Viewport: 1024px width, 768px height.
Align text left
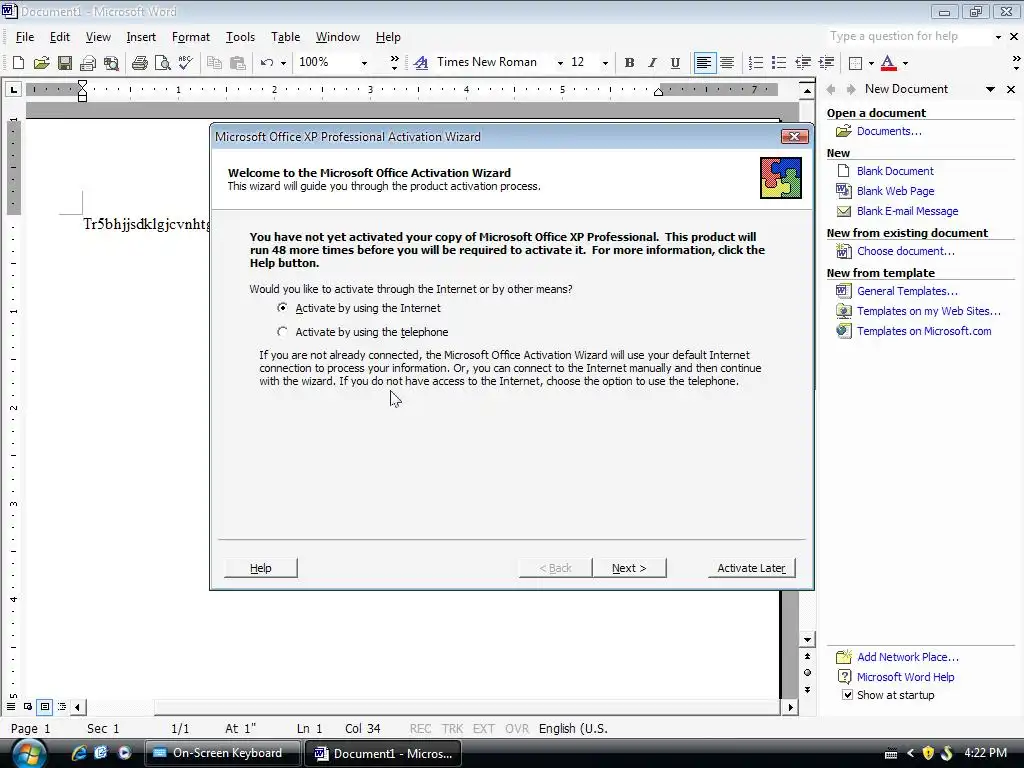[704, 63]
